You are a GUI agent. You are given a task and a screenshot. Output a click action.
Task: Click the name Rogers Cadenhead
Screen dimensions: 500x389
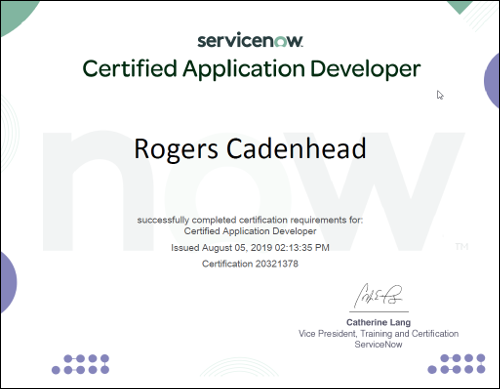[x=250, y=149]
